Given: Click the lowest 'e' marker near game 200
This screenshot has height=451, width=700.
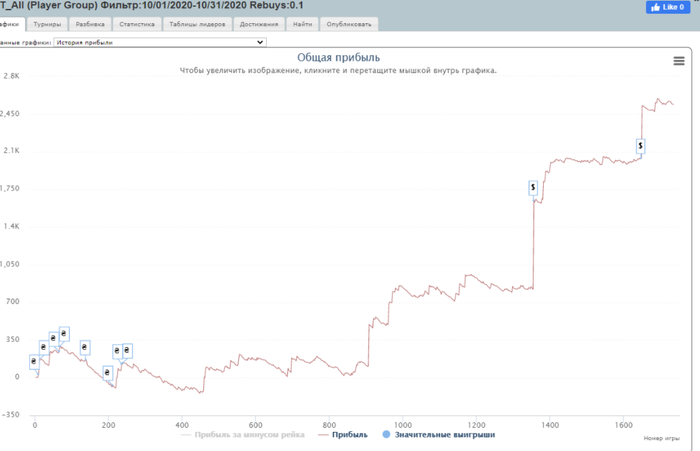Looking at the screenshot, I should tap(107, 372).
